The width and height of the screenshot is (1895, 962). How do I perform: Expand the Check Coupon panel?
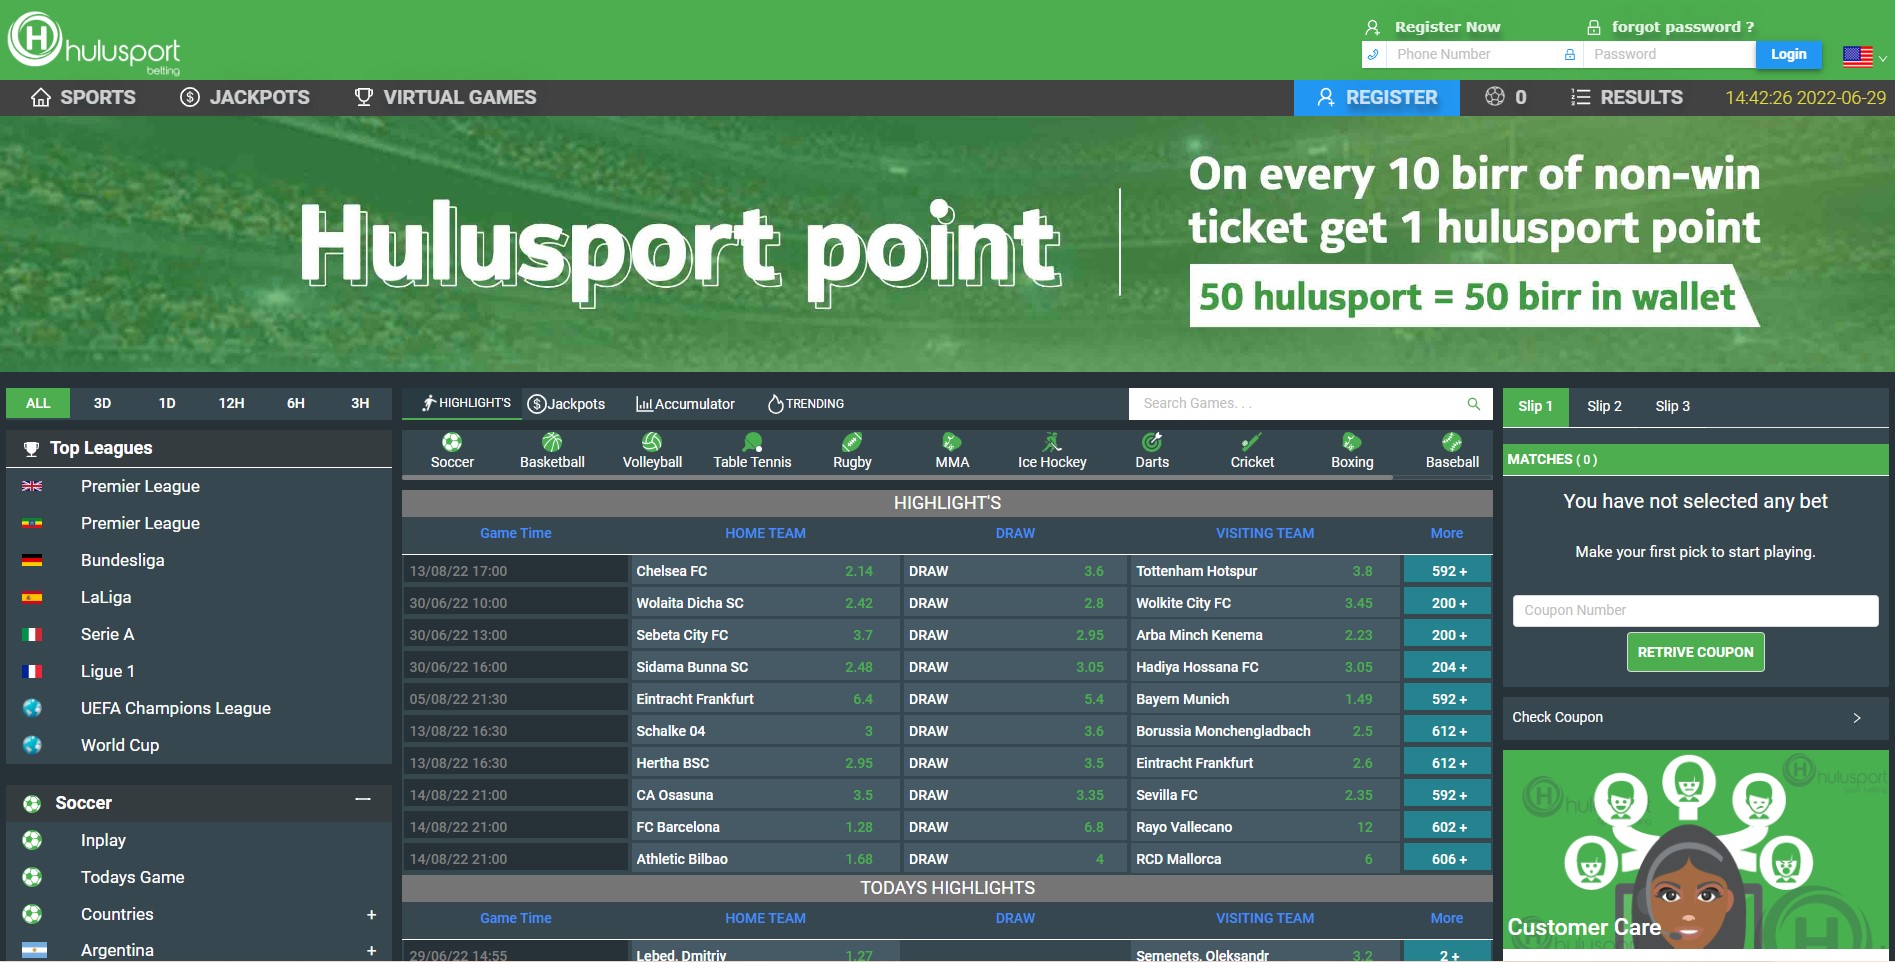(1857, 717)
